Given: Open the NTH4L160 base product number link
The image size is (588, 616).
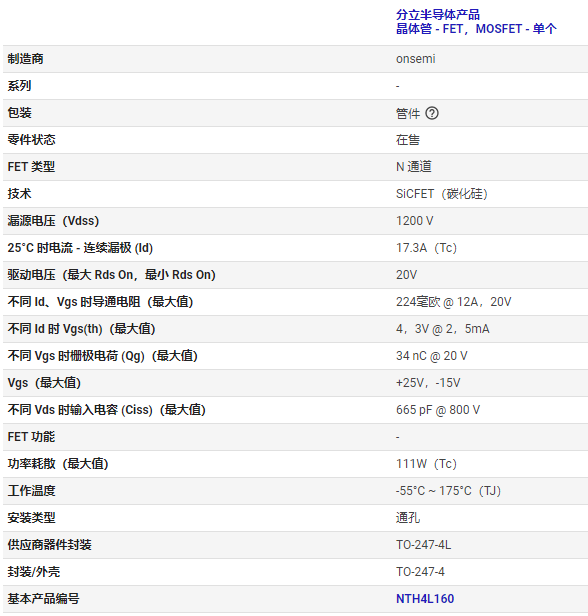Looking at the screenshot, I should coord(425,599).
